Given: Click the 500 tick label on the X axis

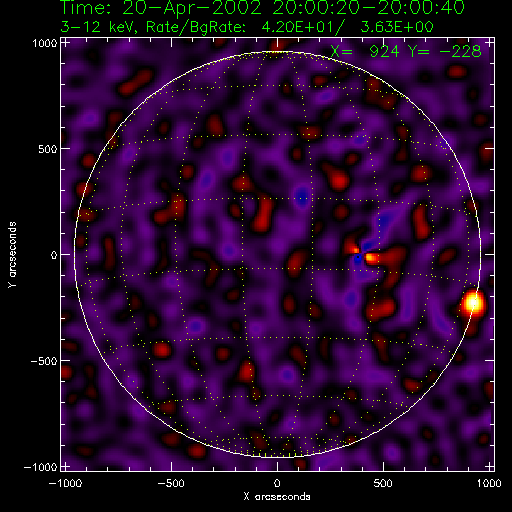Looking at the screenshot, I should point(383,483).
